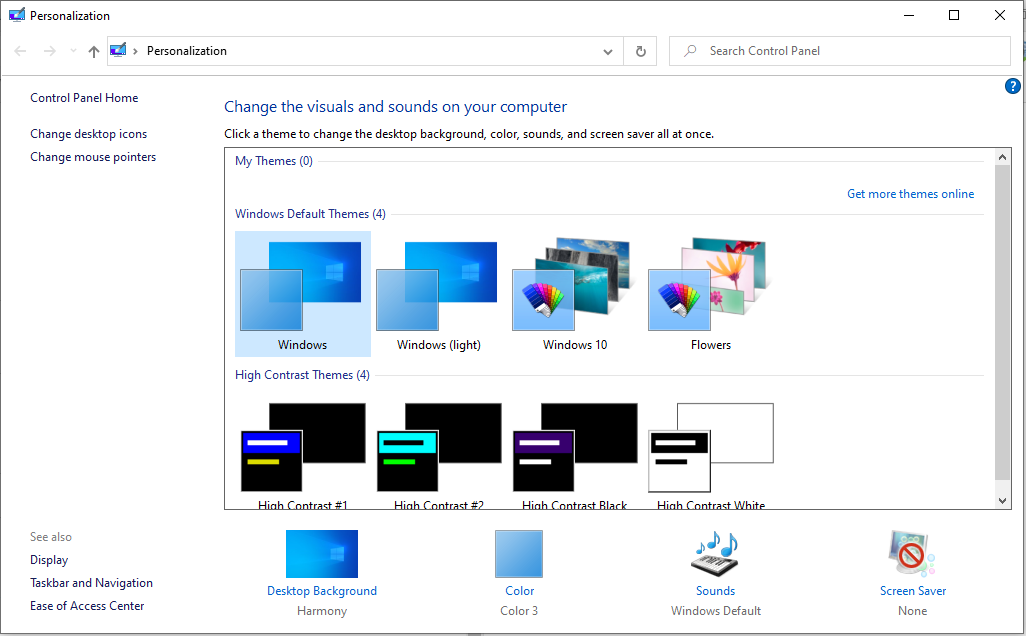This screenshot has height=636, width=1026.
Task: Click the theme list scroll down arrow
Action: coord(1002,501)
